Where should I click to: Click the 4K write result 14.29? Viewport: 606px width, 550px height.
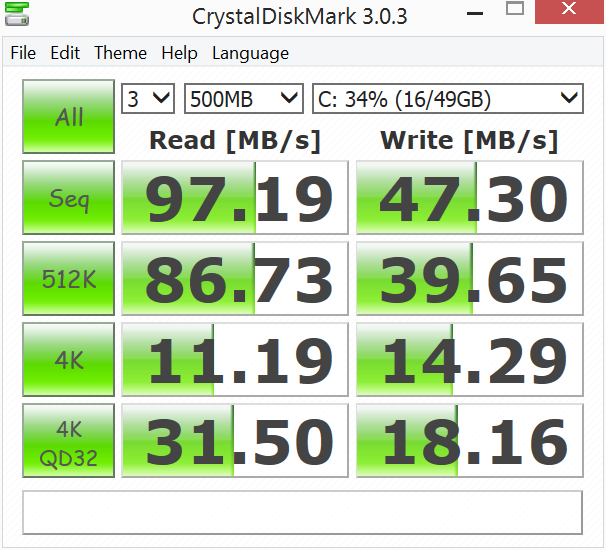pos(470,359)
